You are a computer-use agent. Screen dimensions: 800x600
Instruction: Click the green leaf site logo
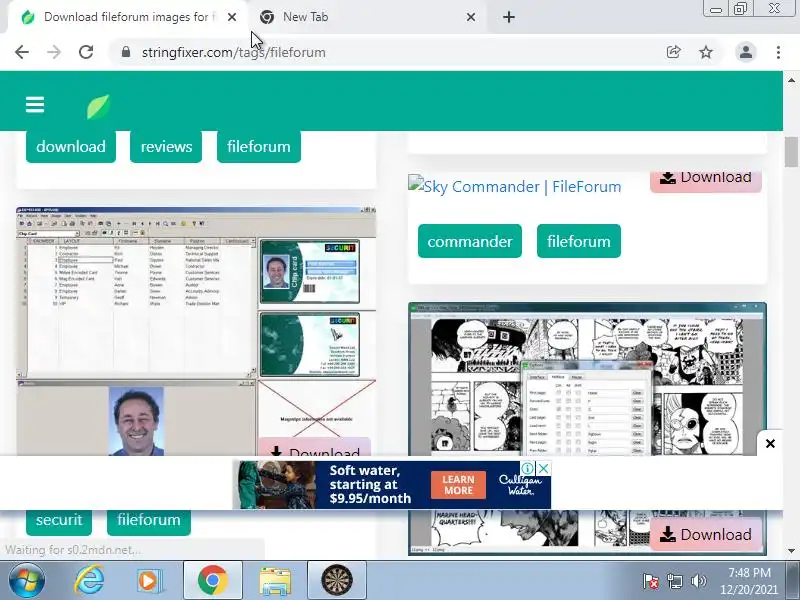[x=98, y=107]
